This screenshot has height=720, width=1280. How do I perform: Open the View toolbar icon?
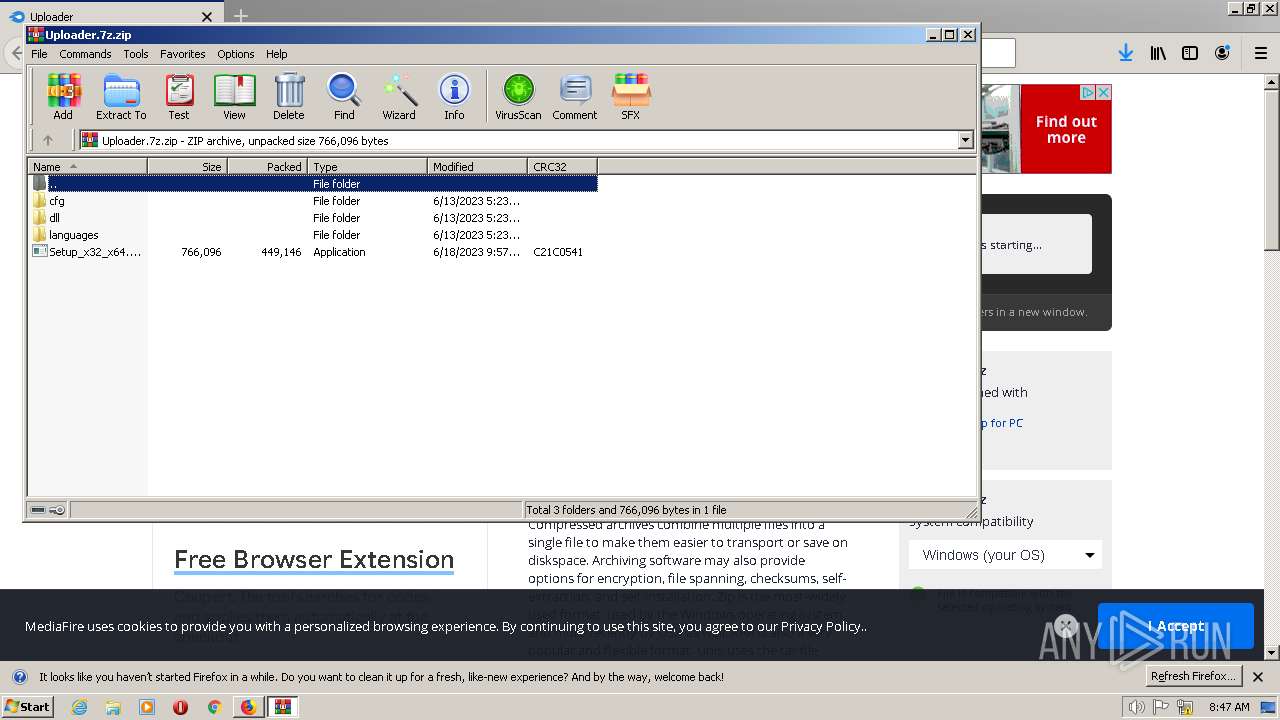(x=234, y=97)
